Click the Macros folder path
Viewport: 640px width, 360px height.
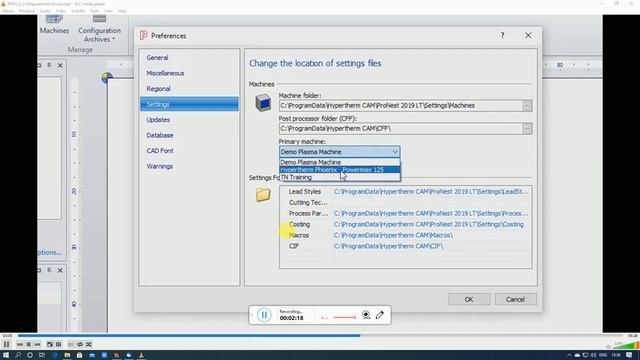[393, 236]
